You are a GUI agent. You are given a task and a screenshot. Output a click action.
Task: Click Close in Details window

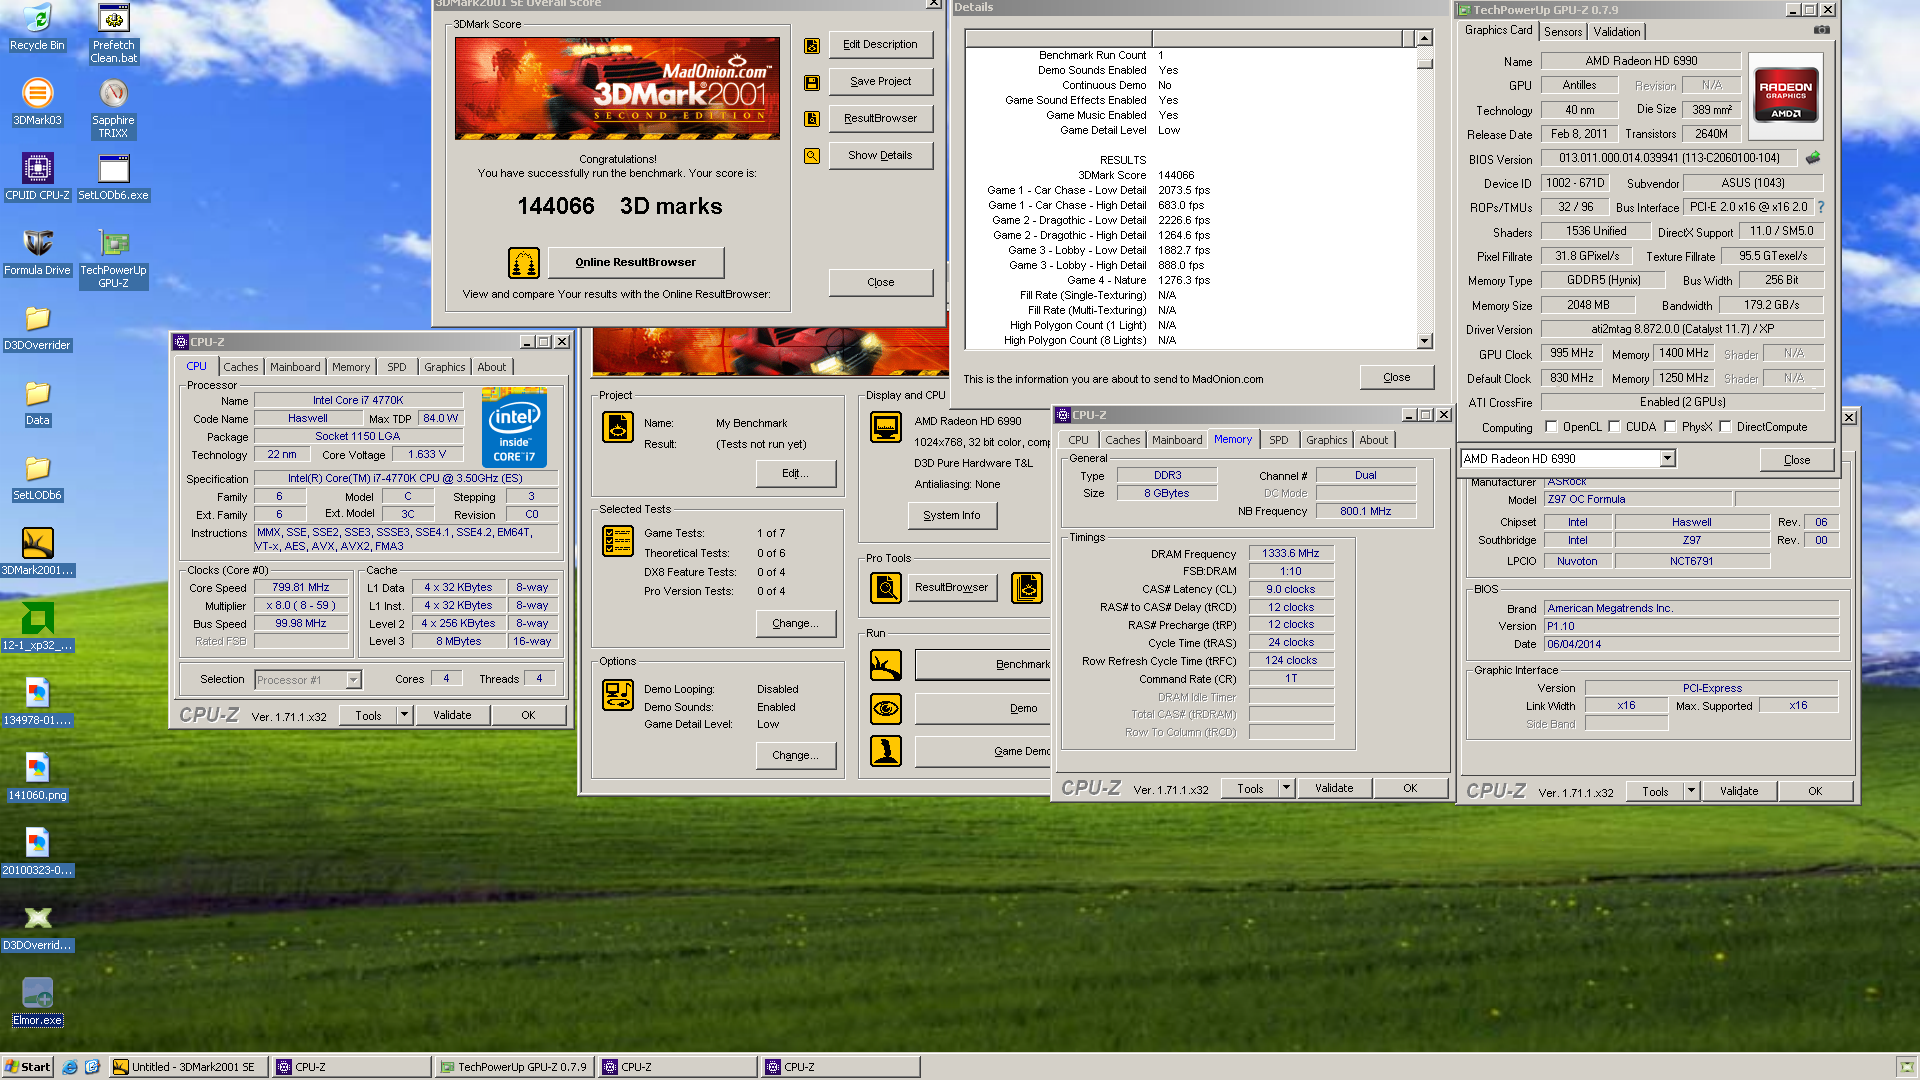[1396, 378]
